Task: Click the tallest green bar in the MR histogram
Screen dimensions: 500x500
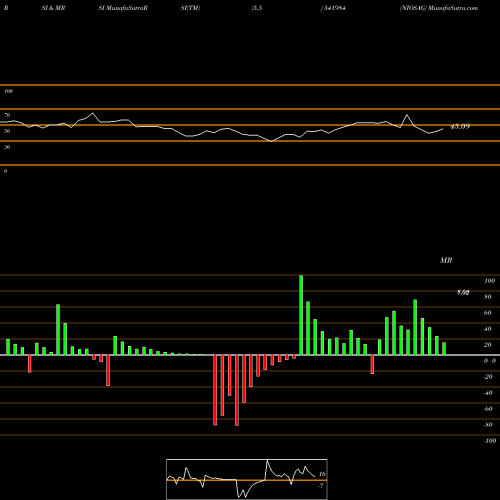Action: click(301, 315)
